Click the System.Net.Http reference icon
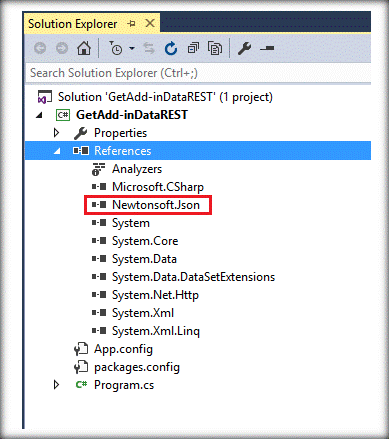Image resolution: width=389 pixels, height=439 pixels. click(x=99, y=295)
